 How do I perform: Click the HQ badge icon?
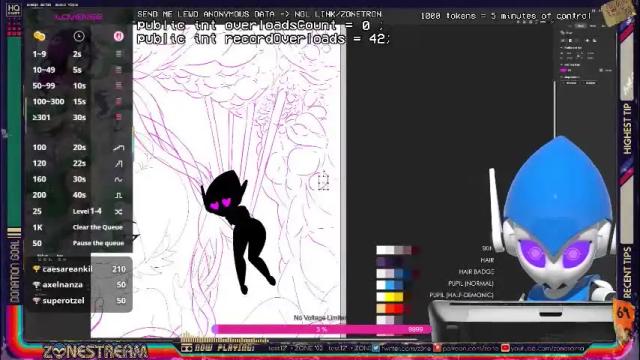click(13, 9)
